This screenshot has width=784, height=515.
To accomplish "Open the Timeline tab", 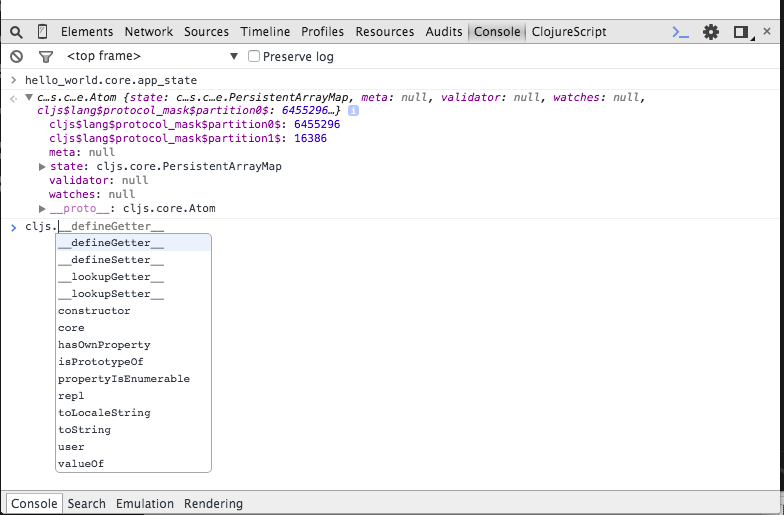I will [265, 32].
